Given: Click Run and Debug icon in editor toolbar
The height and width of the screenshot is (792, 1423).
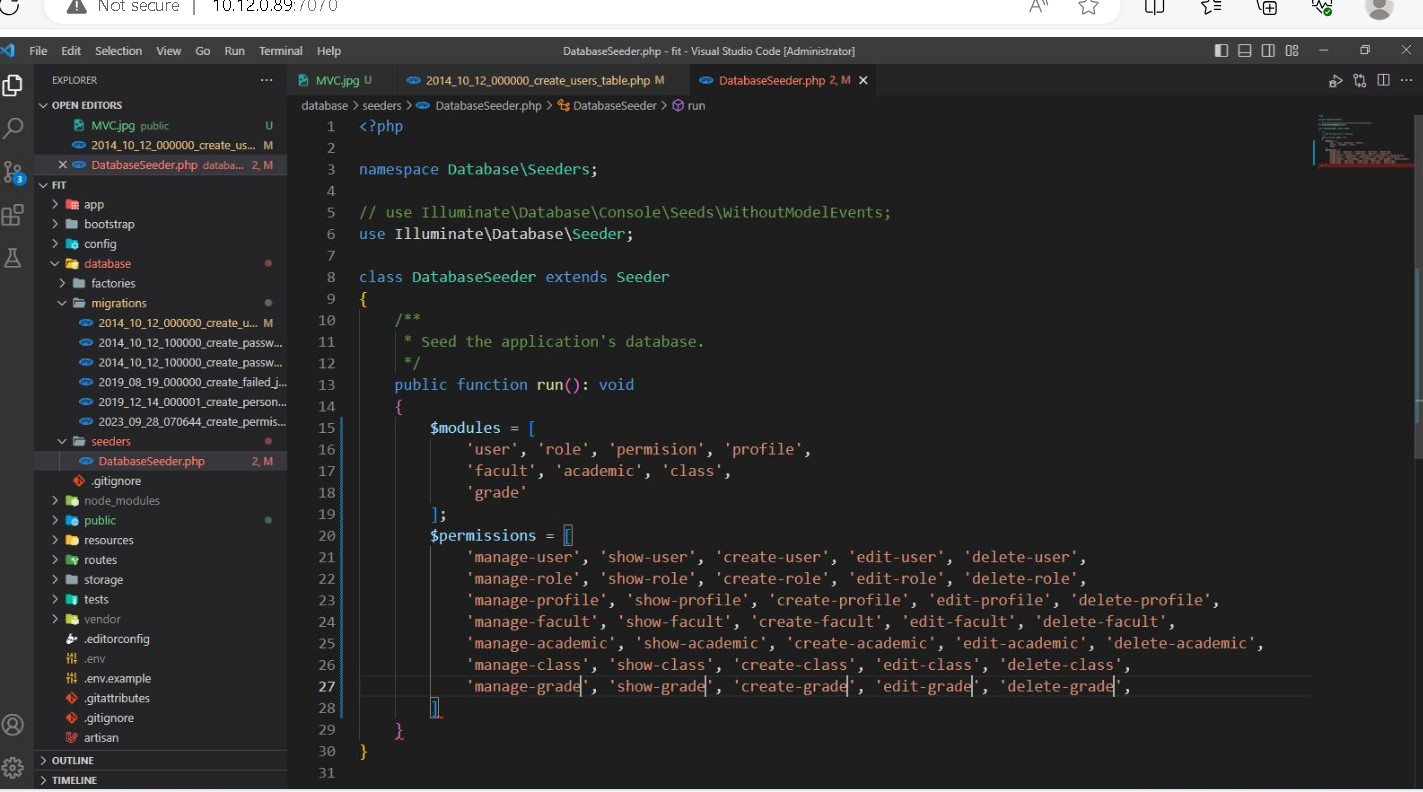Looking at the screenshot, I should (x=1336, y=81).
